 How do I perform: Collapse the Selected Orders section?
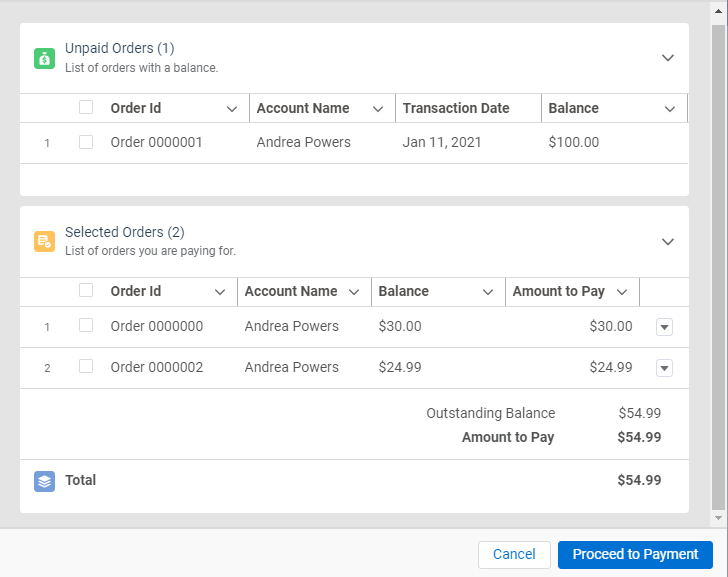(x=668, y=241)
